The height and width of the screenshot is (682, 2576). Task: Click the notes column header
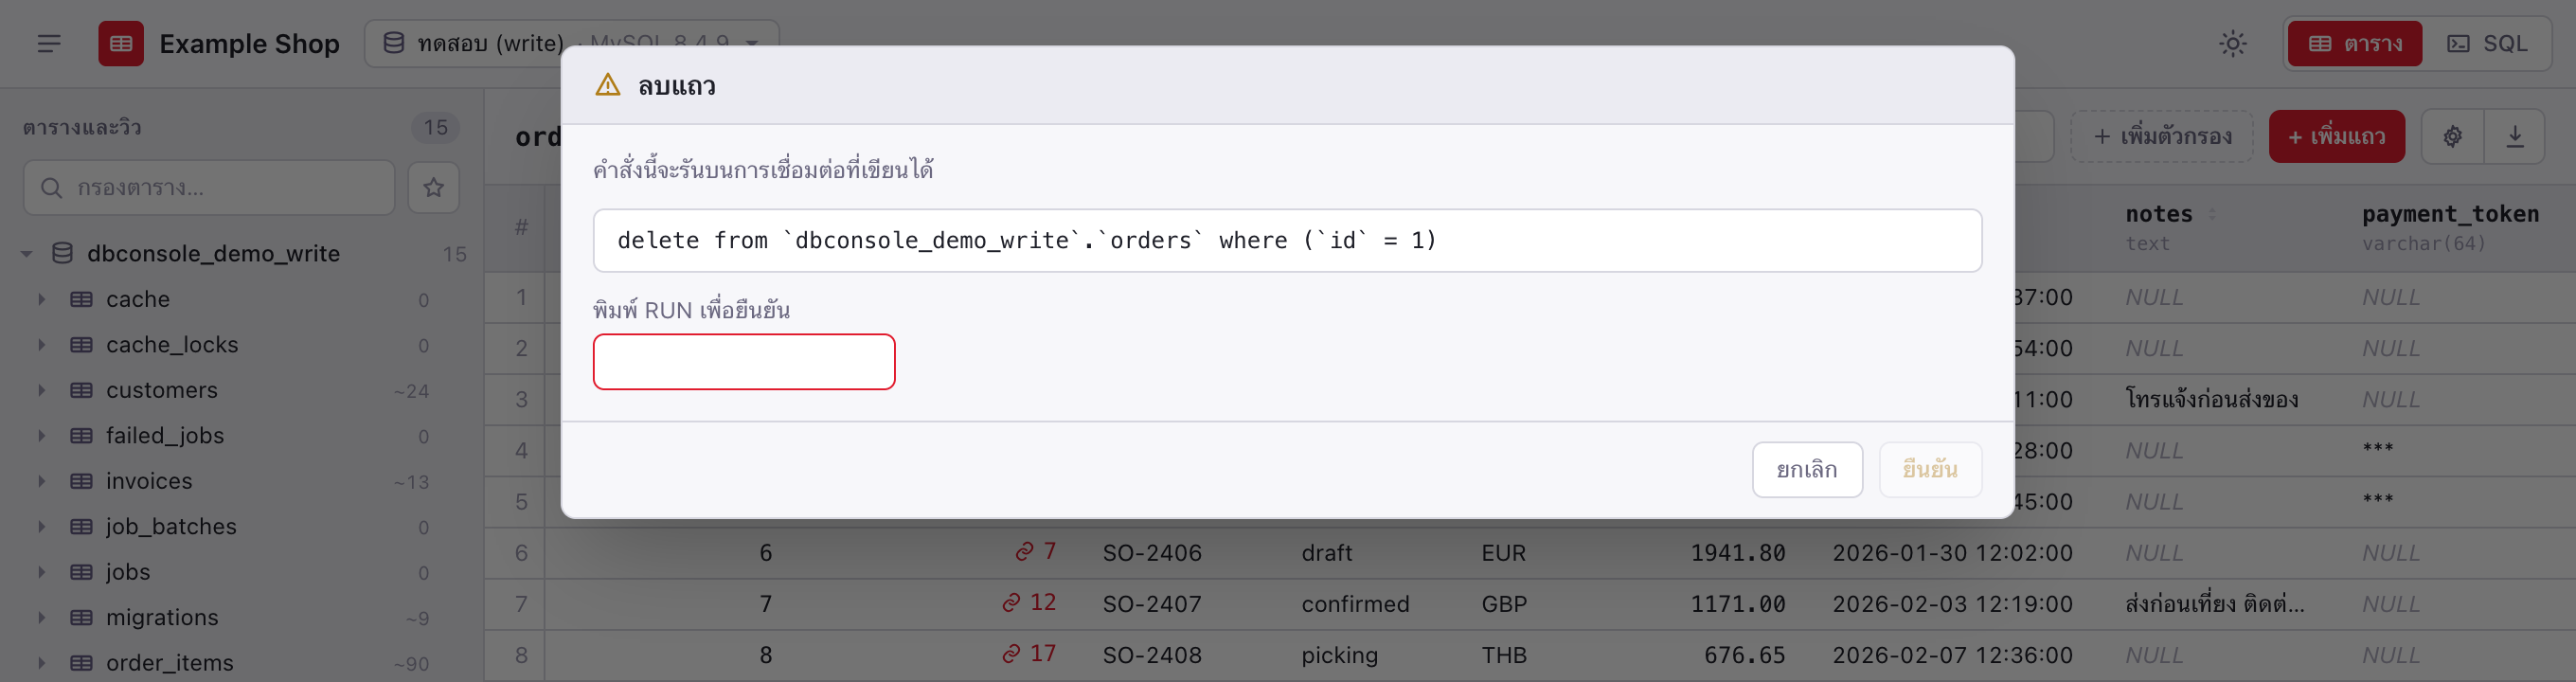[2159, 214]
